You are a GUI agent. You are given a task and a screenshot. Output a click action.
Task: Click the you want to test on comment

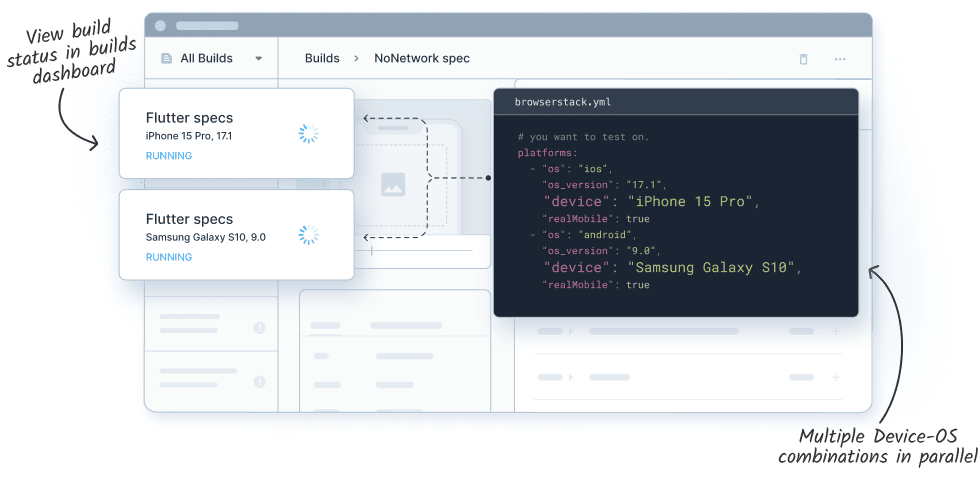click(x=583, y=137)
